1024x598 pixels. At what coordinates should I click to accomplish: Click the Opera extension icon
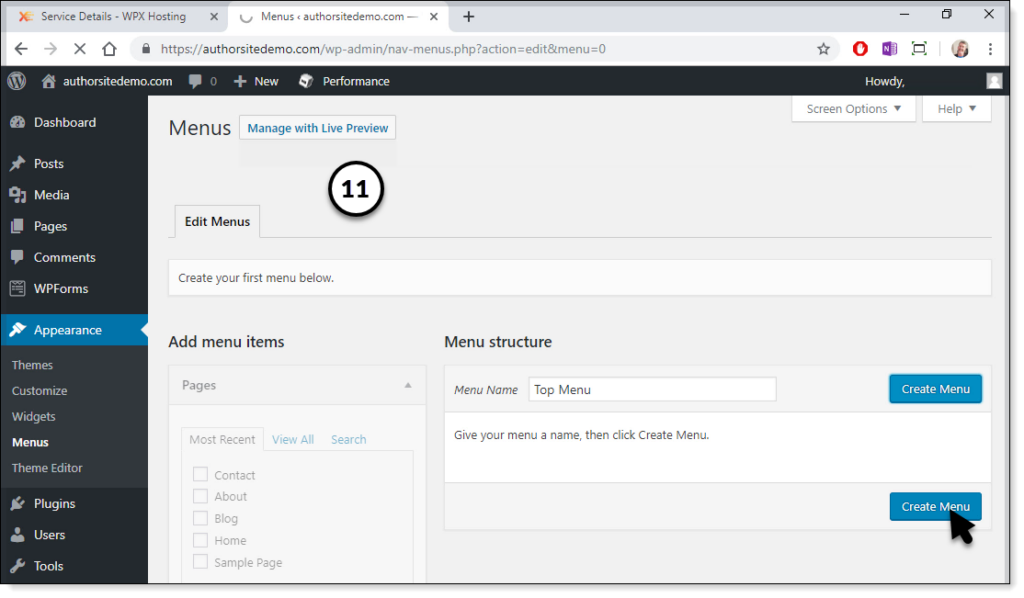pos(860,49)
